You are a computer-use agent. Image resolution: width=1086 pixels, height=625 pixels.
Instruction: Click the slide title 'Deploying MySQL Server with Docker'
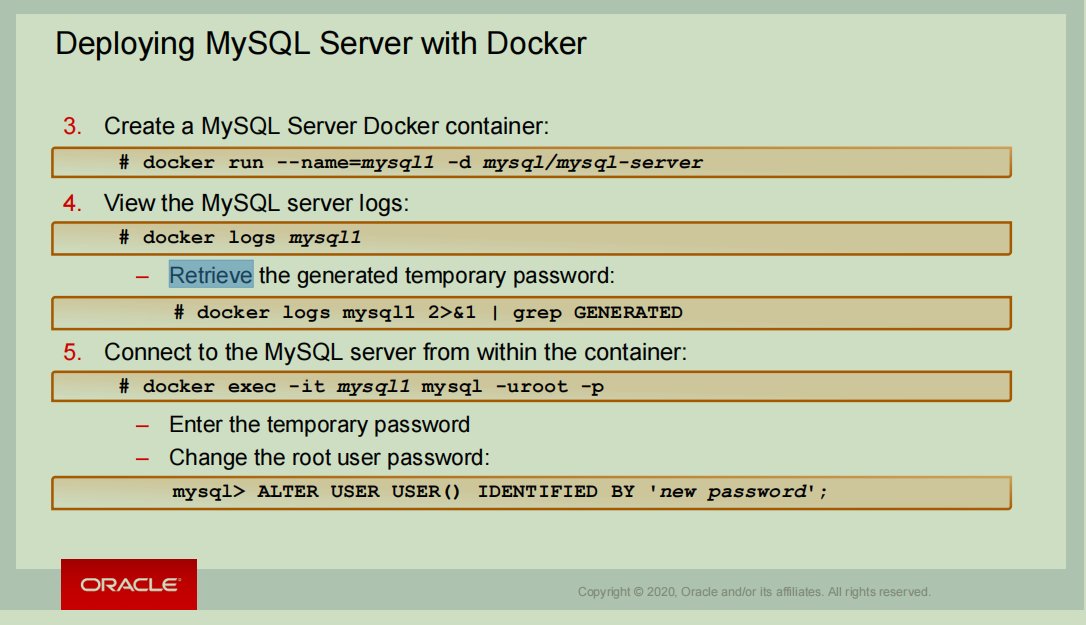click(321, 44)
